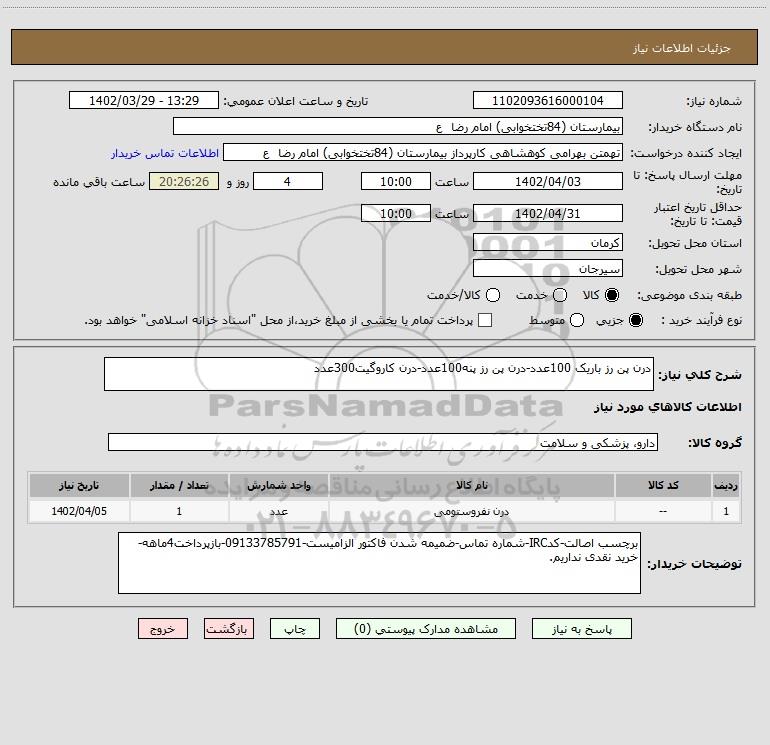
Task: Click the جزئیات اطلاعات نیاز header title
Action: tap(681, 48)
